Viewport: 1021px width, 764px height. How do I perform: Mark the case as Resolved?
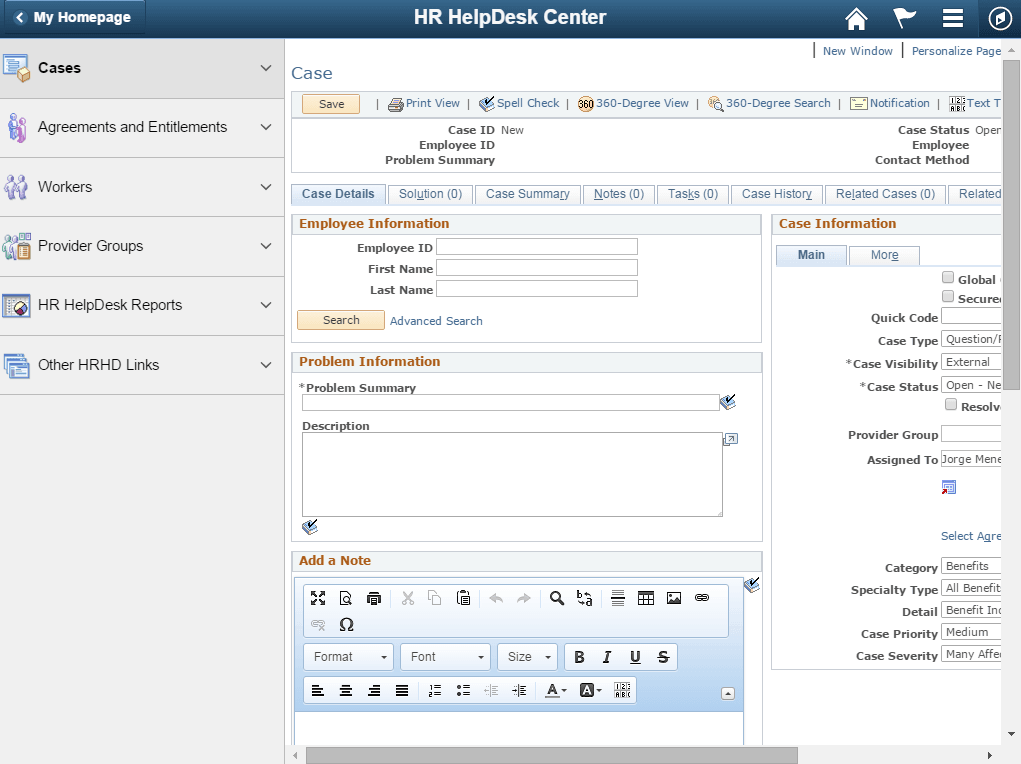tap(953, 405)
